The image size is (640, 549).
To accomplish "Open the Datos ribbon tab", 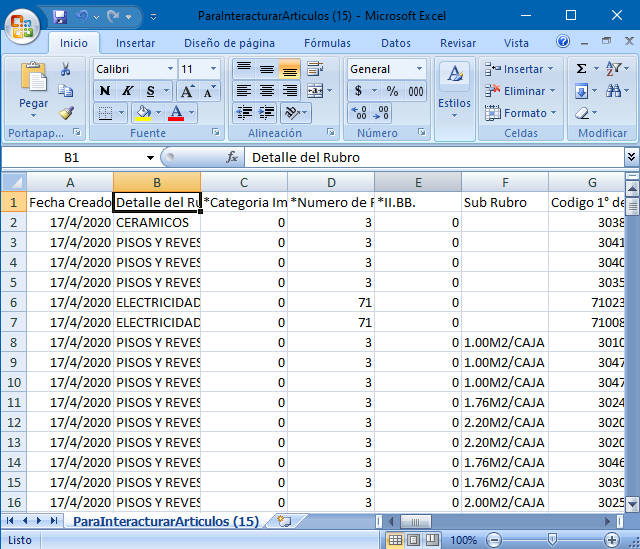I will click(x=396, y=43).
